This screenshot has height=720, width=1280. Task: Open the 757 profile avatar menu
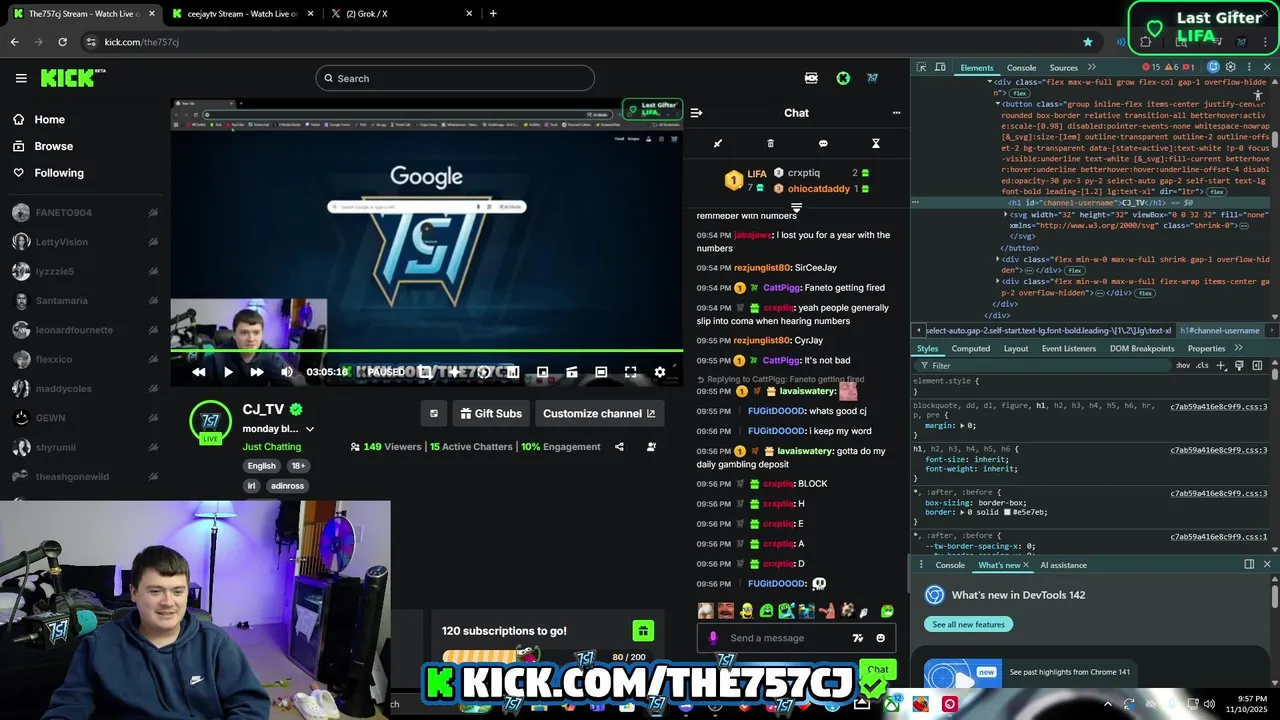873,78
